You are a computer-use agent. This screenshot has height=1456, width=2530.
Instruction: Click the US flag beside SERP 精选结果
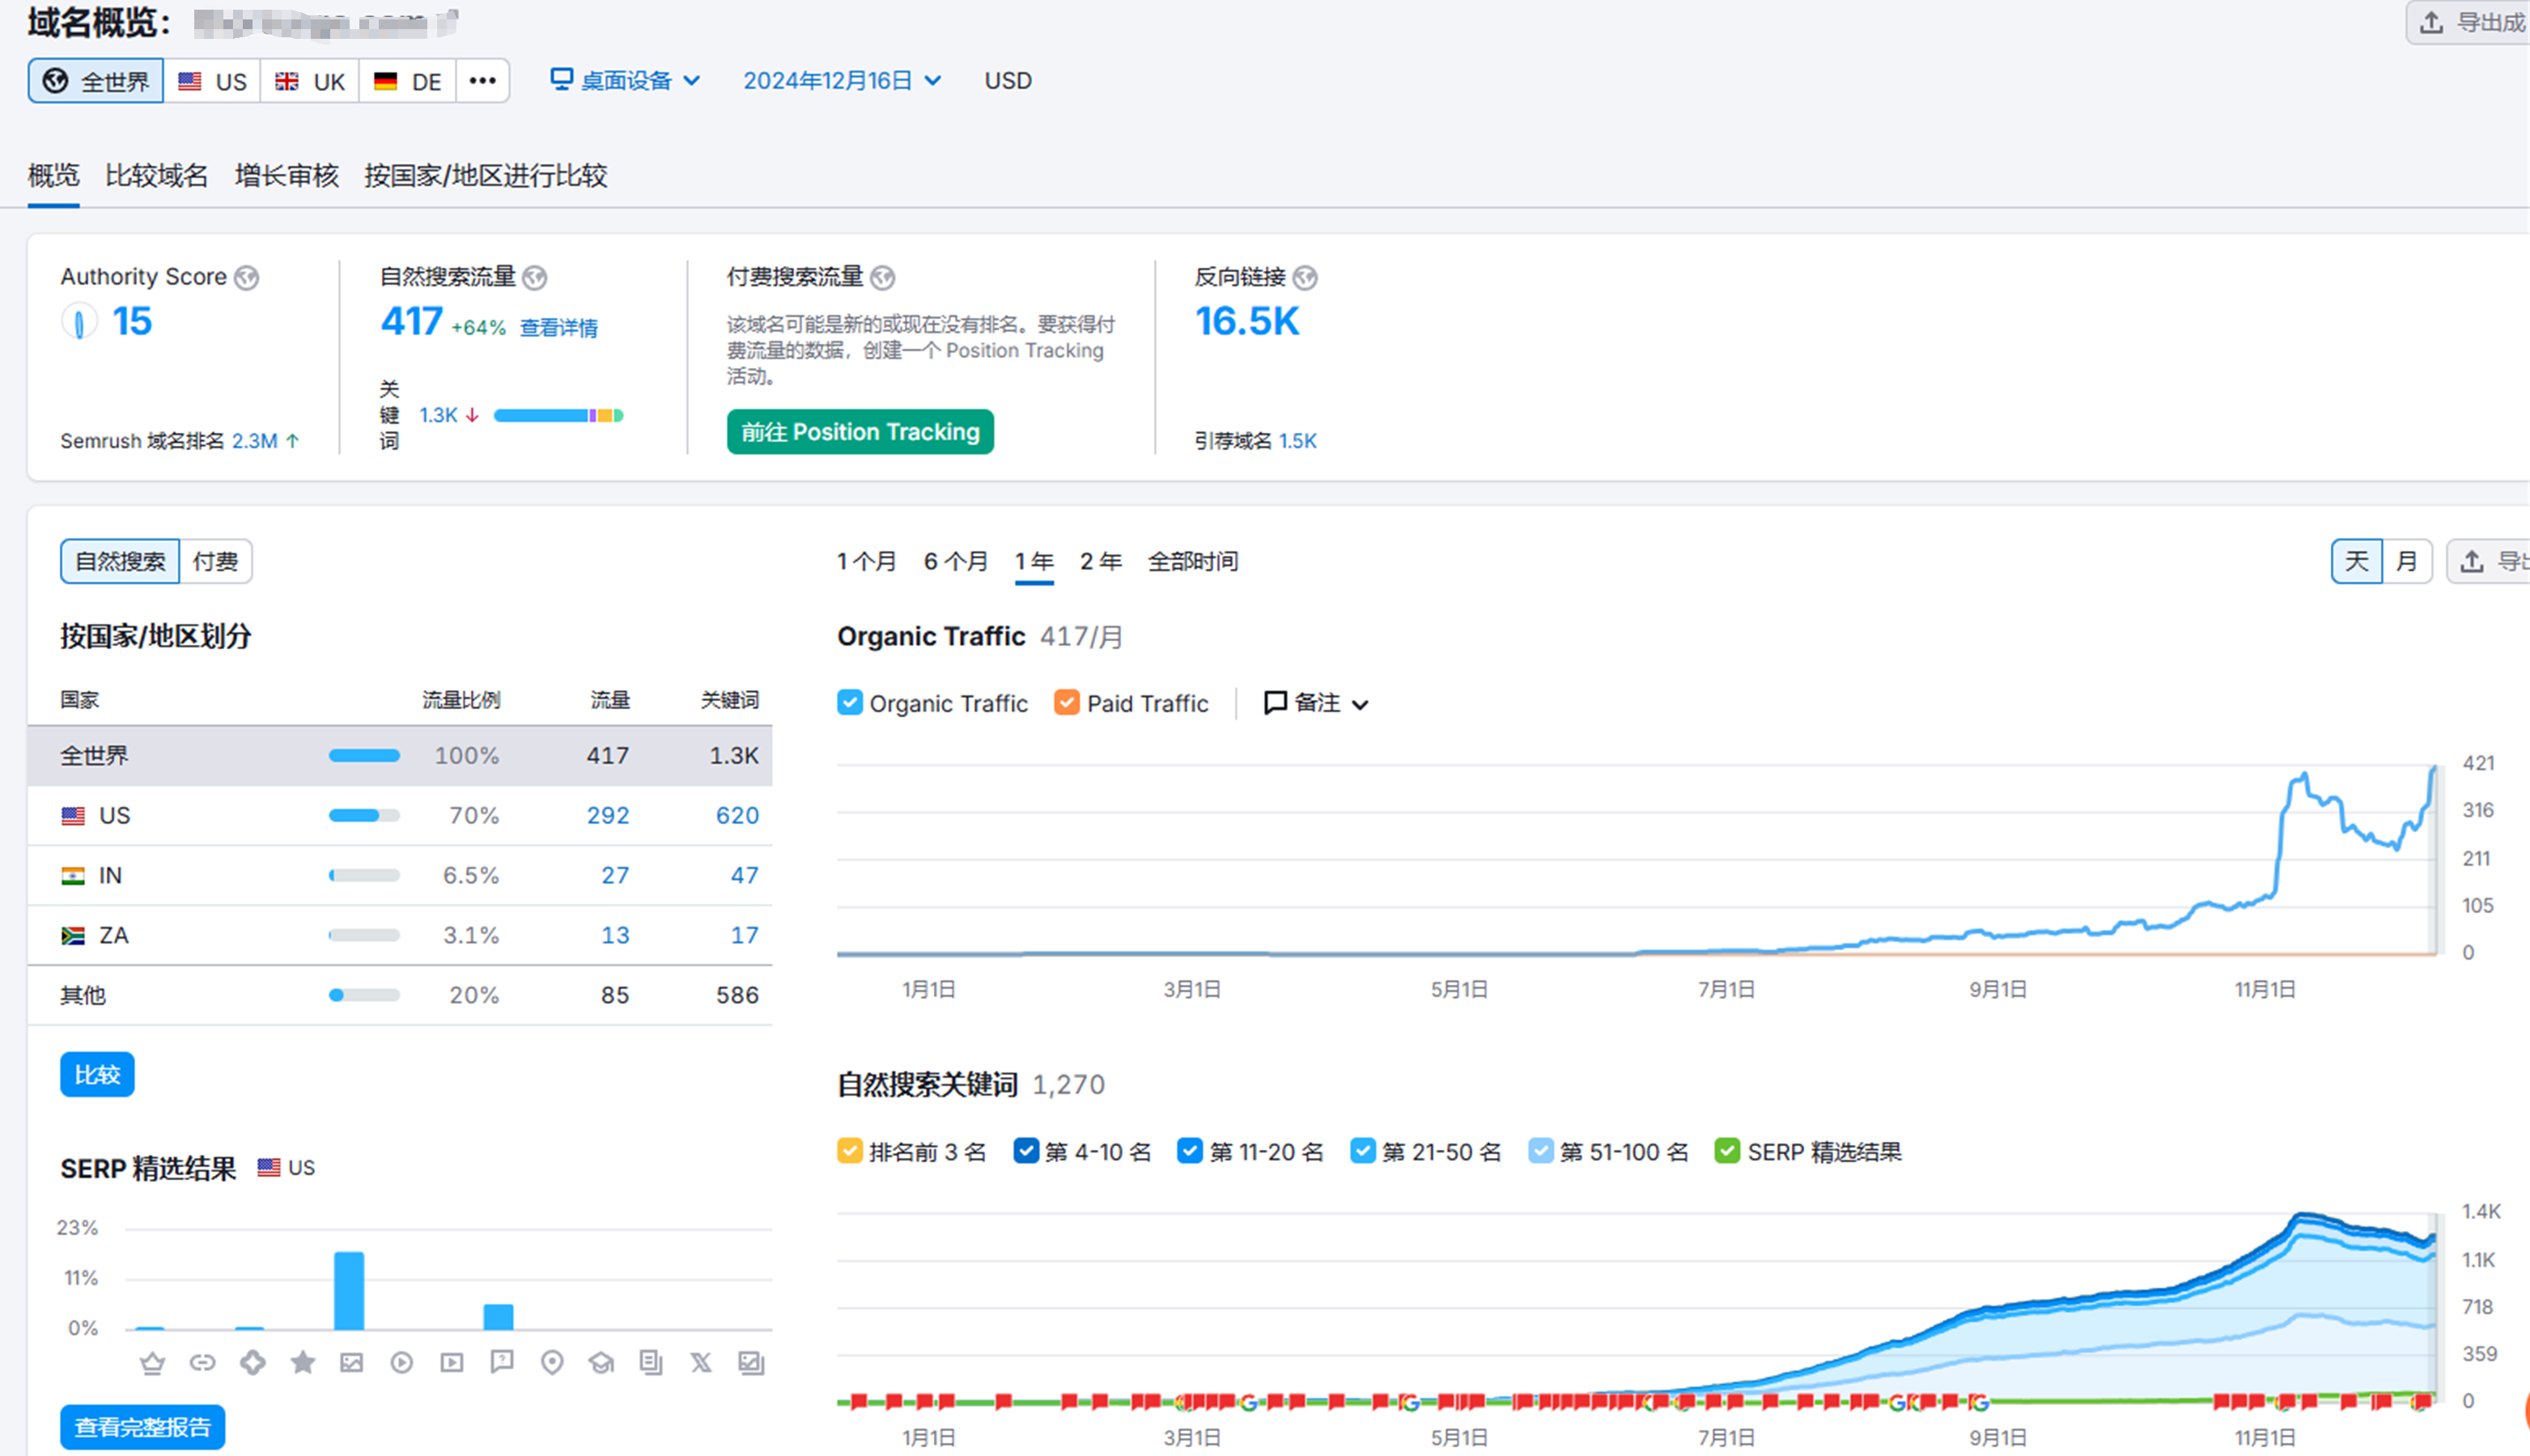click(x=268, y=1167)
